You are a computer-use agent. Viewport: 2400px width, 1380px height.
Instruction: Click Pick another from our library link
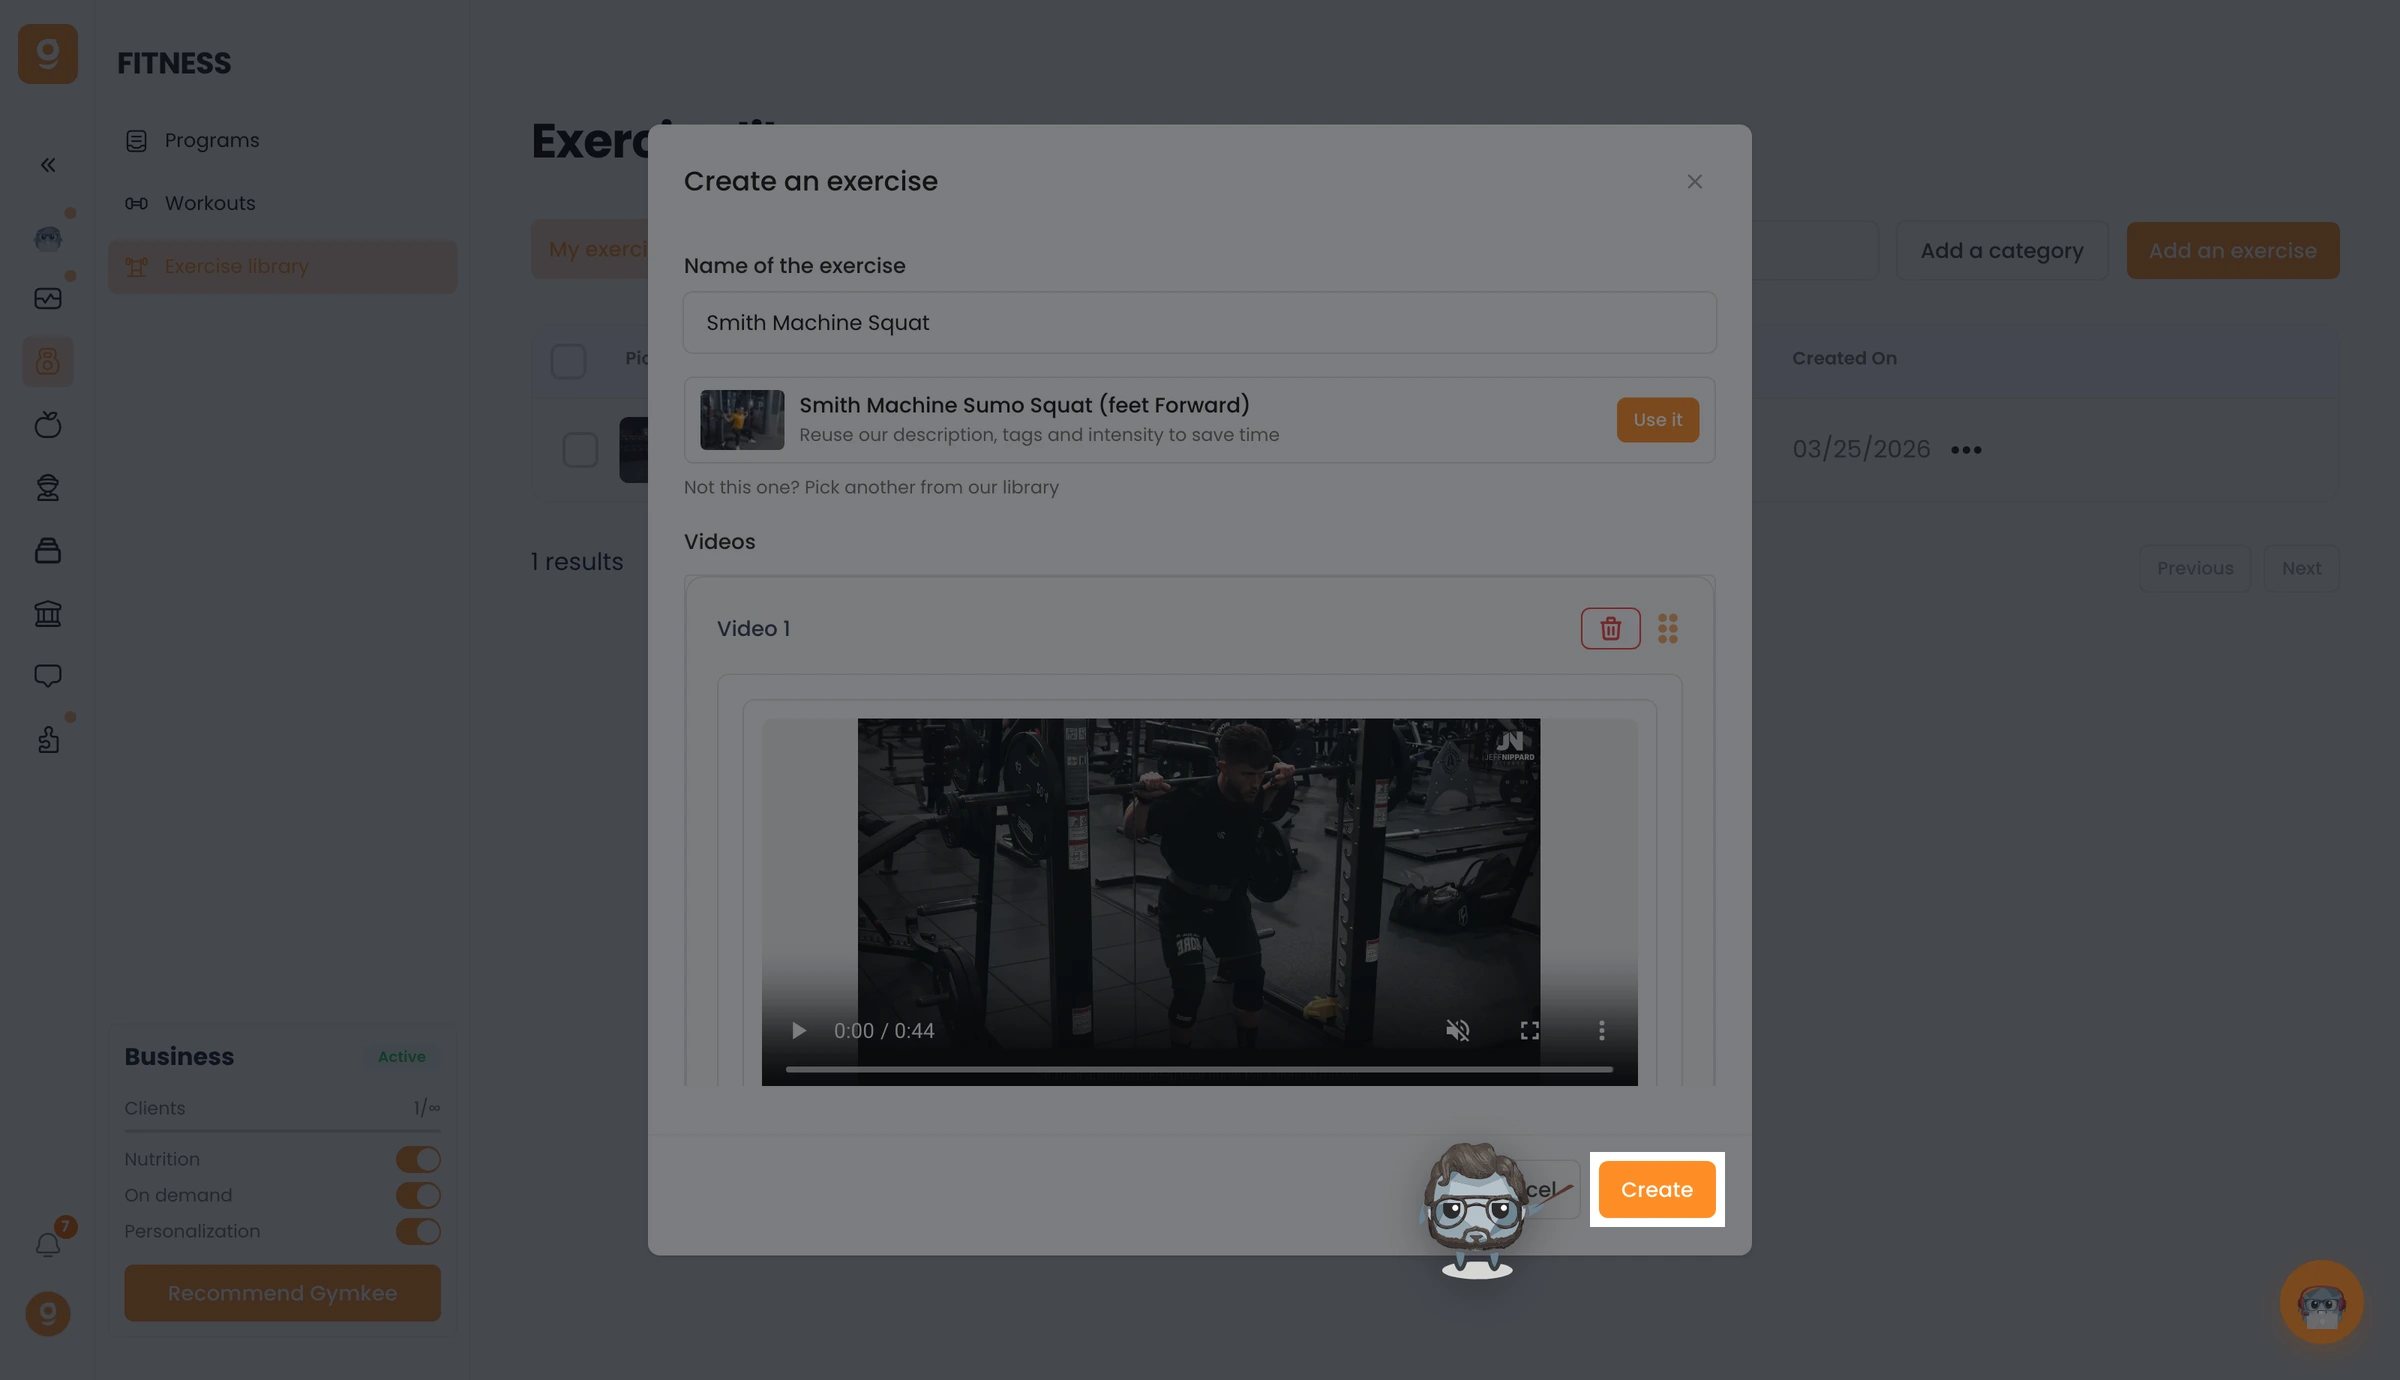[x=931, y=487]
